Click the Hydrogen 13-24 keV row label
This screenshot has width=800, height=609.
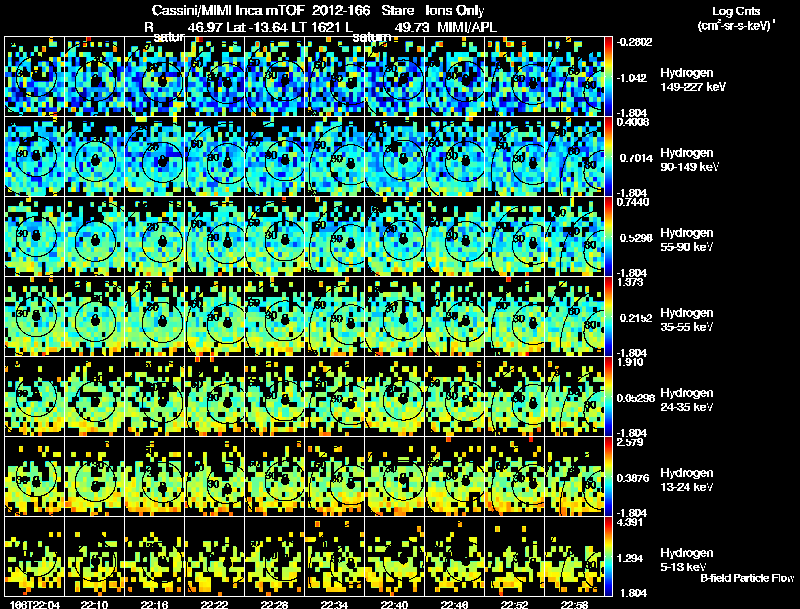686,480
